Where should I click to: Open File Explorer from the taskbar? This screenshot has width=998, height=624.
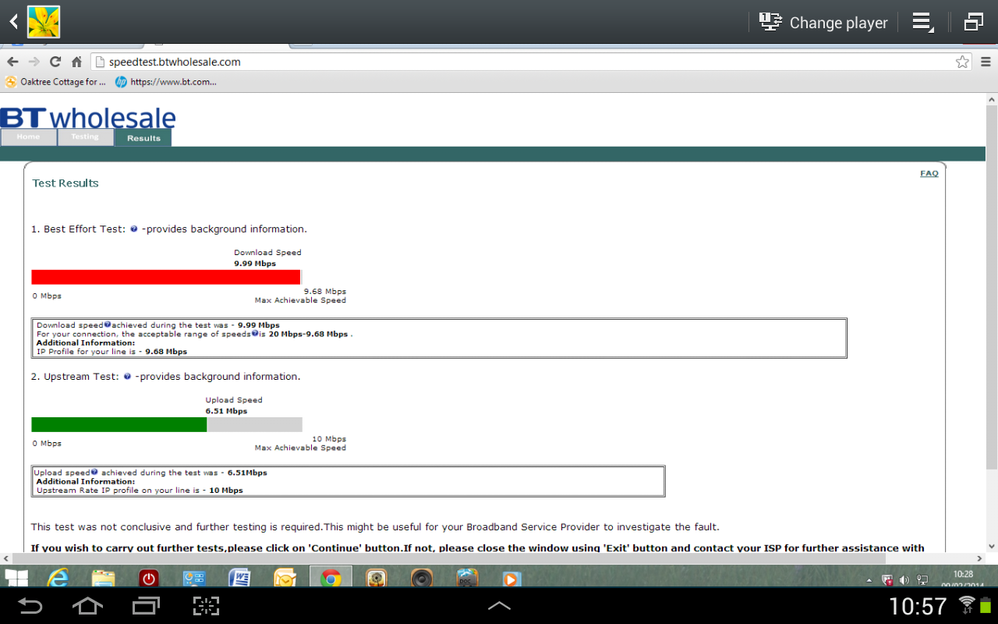[102, 578]
